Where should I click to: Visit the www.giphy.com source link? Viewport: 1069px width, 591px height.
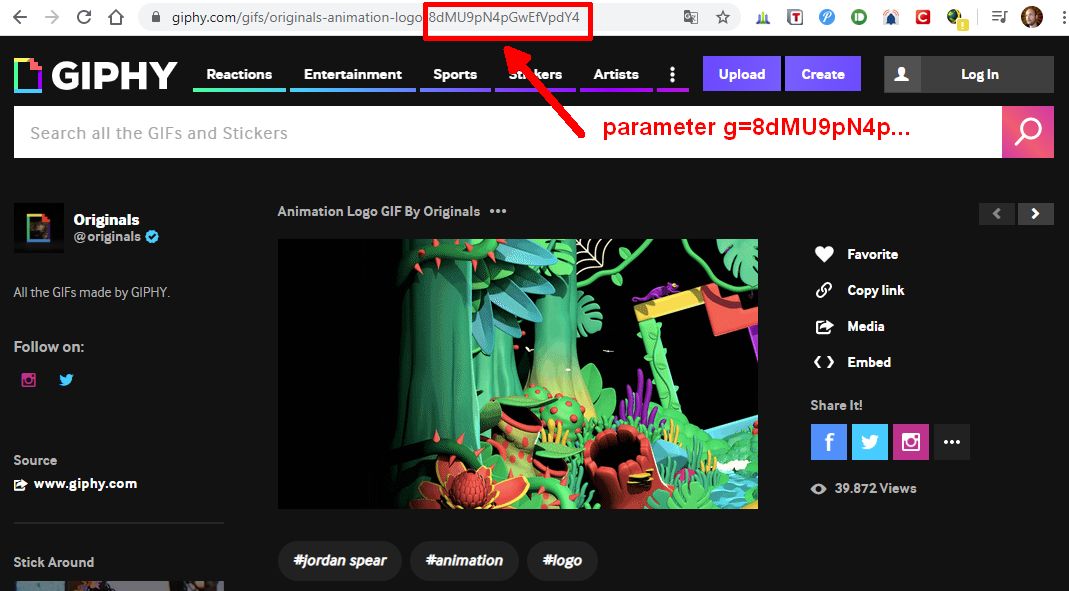pos(85,484)
